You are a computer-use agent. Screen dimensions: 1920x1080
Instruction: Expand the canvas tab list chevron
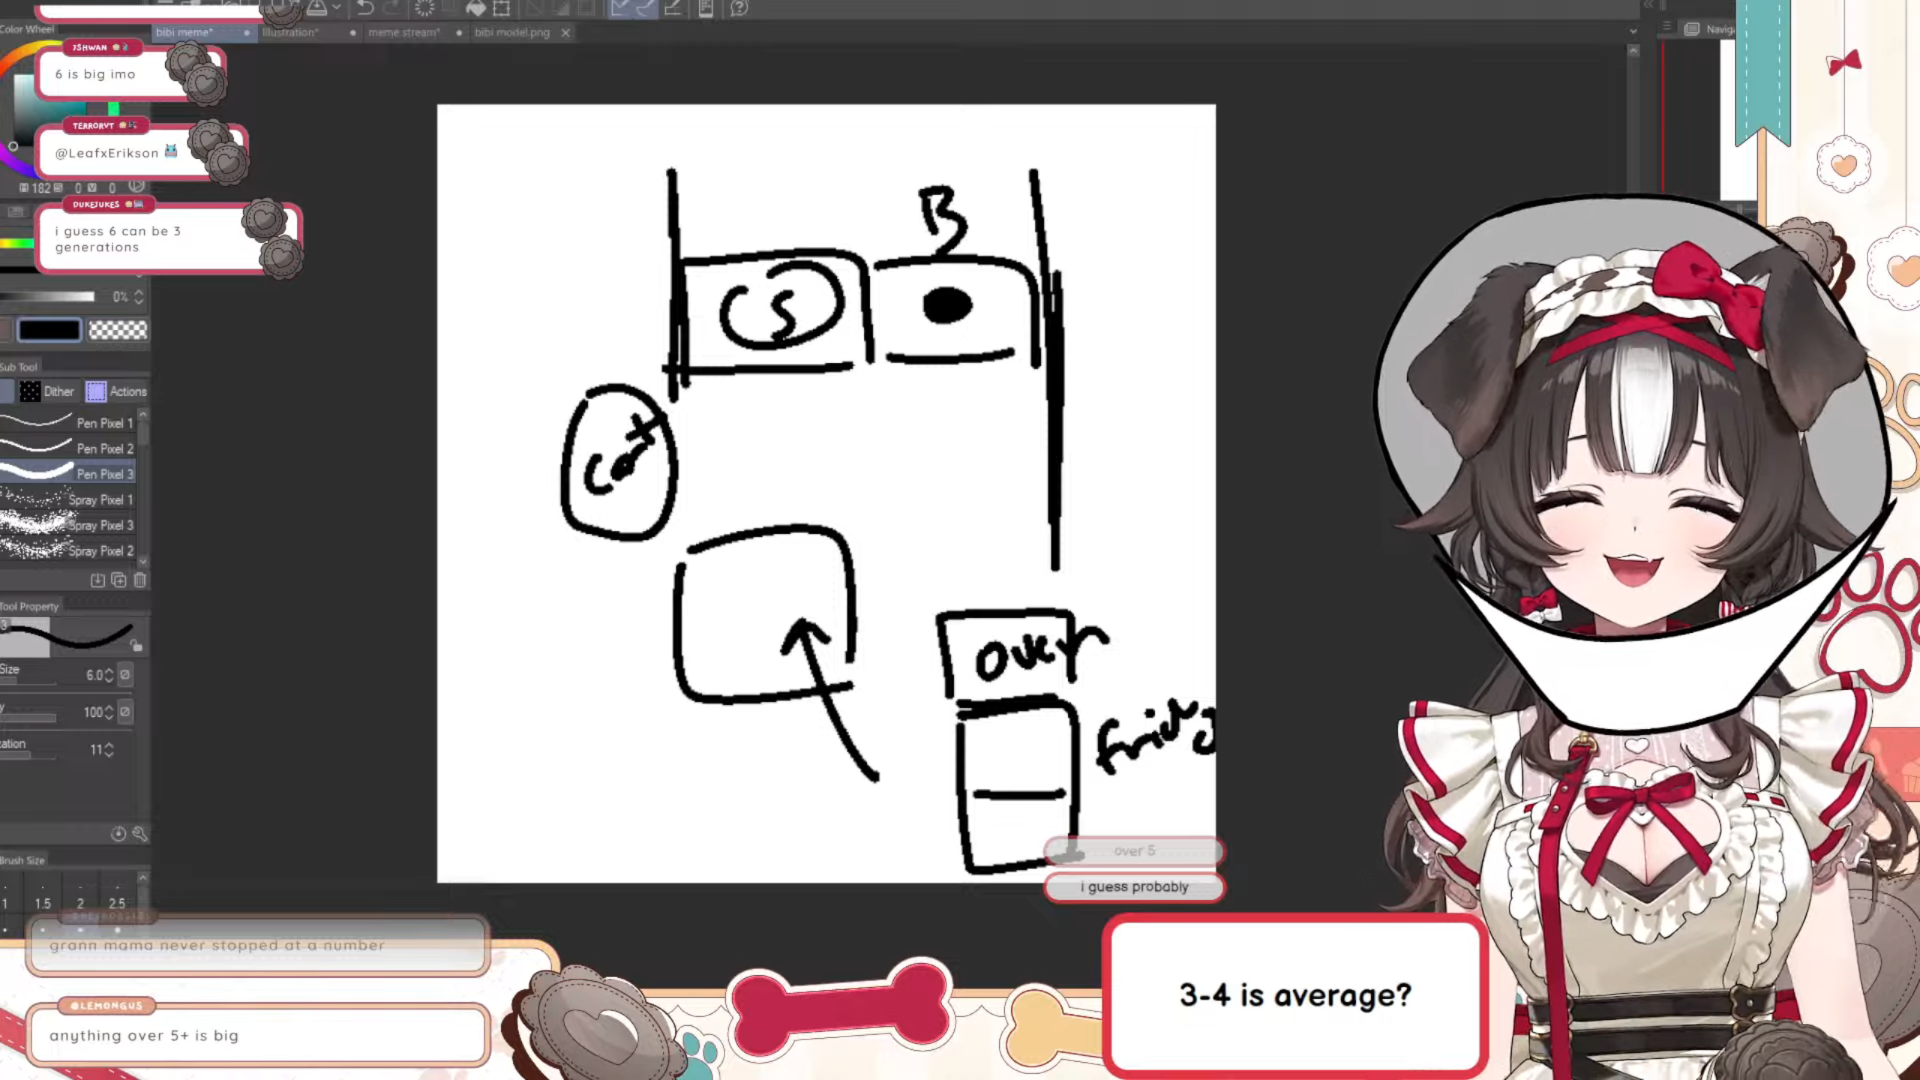click(1633, 31)
